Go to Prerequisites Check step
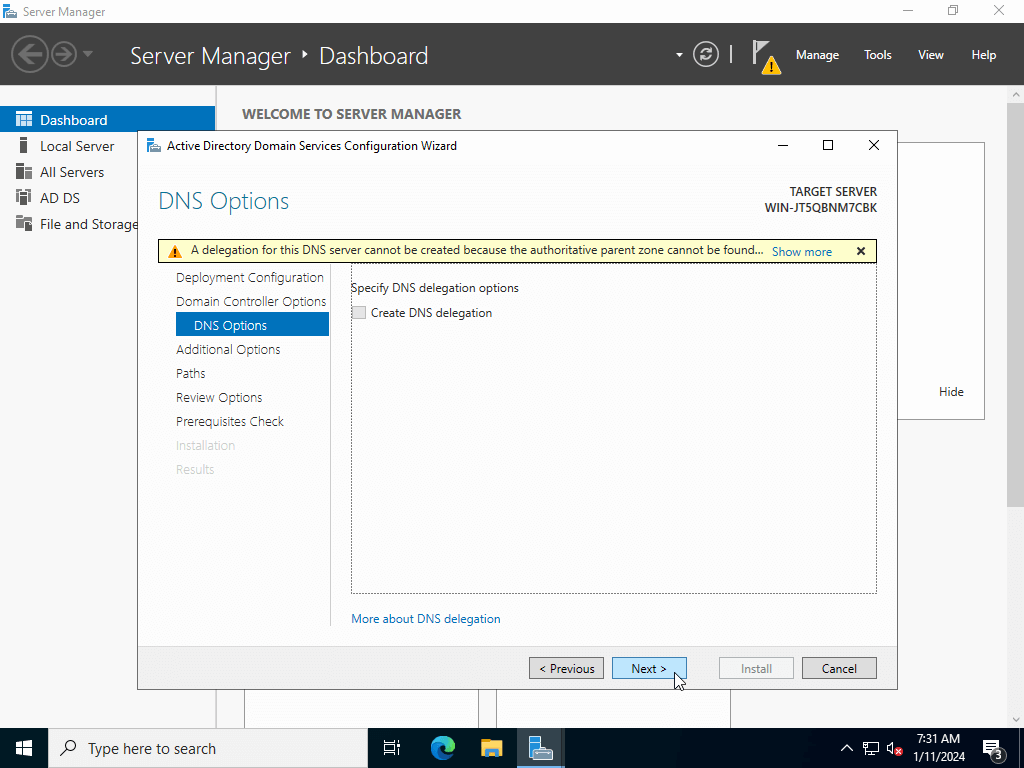This screenshot has width=1024, height=768. click(229, 421)
